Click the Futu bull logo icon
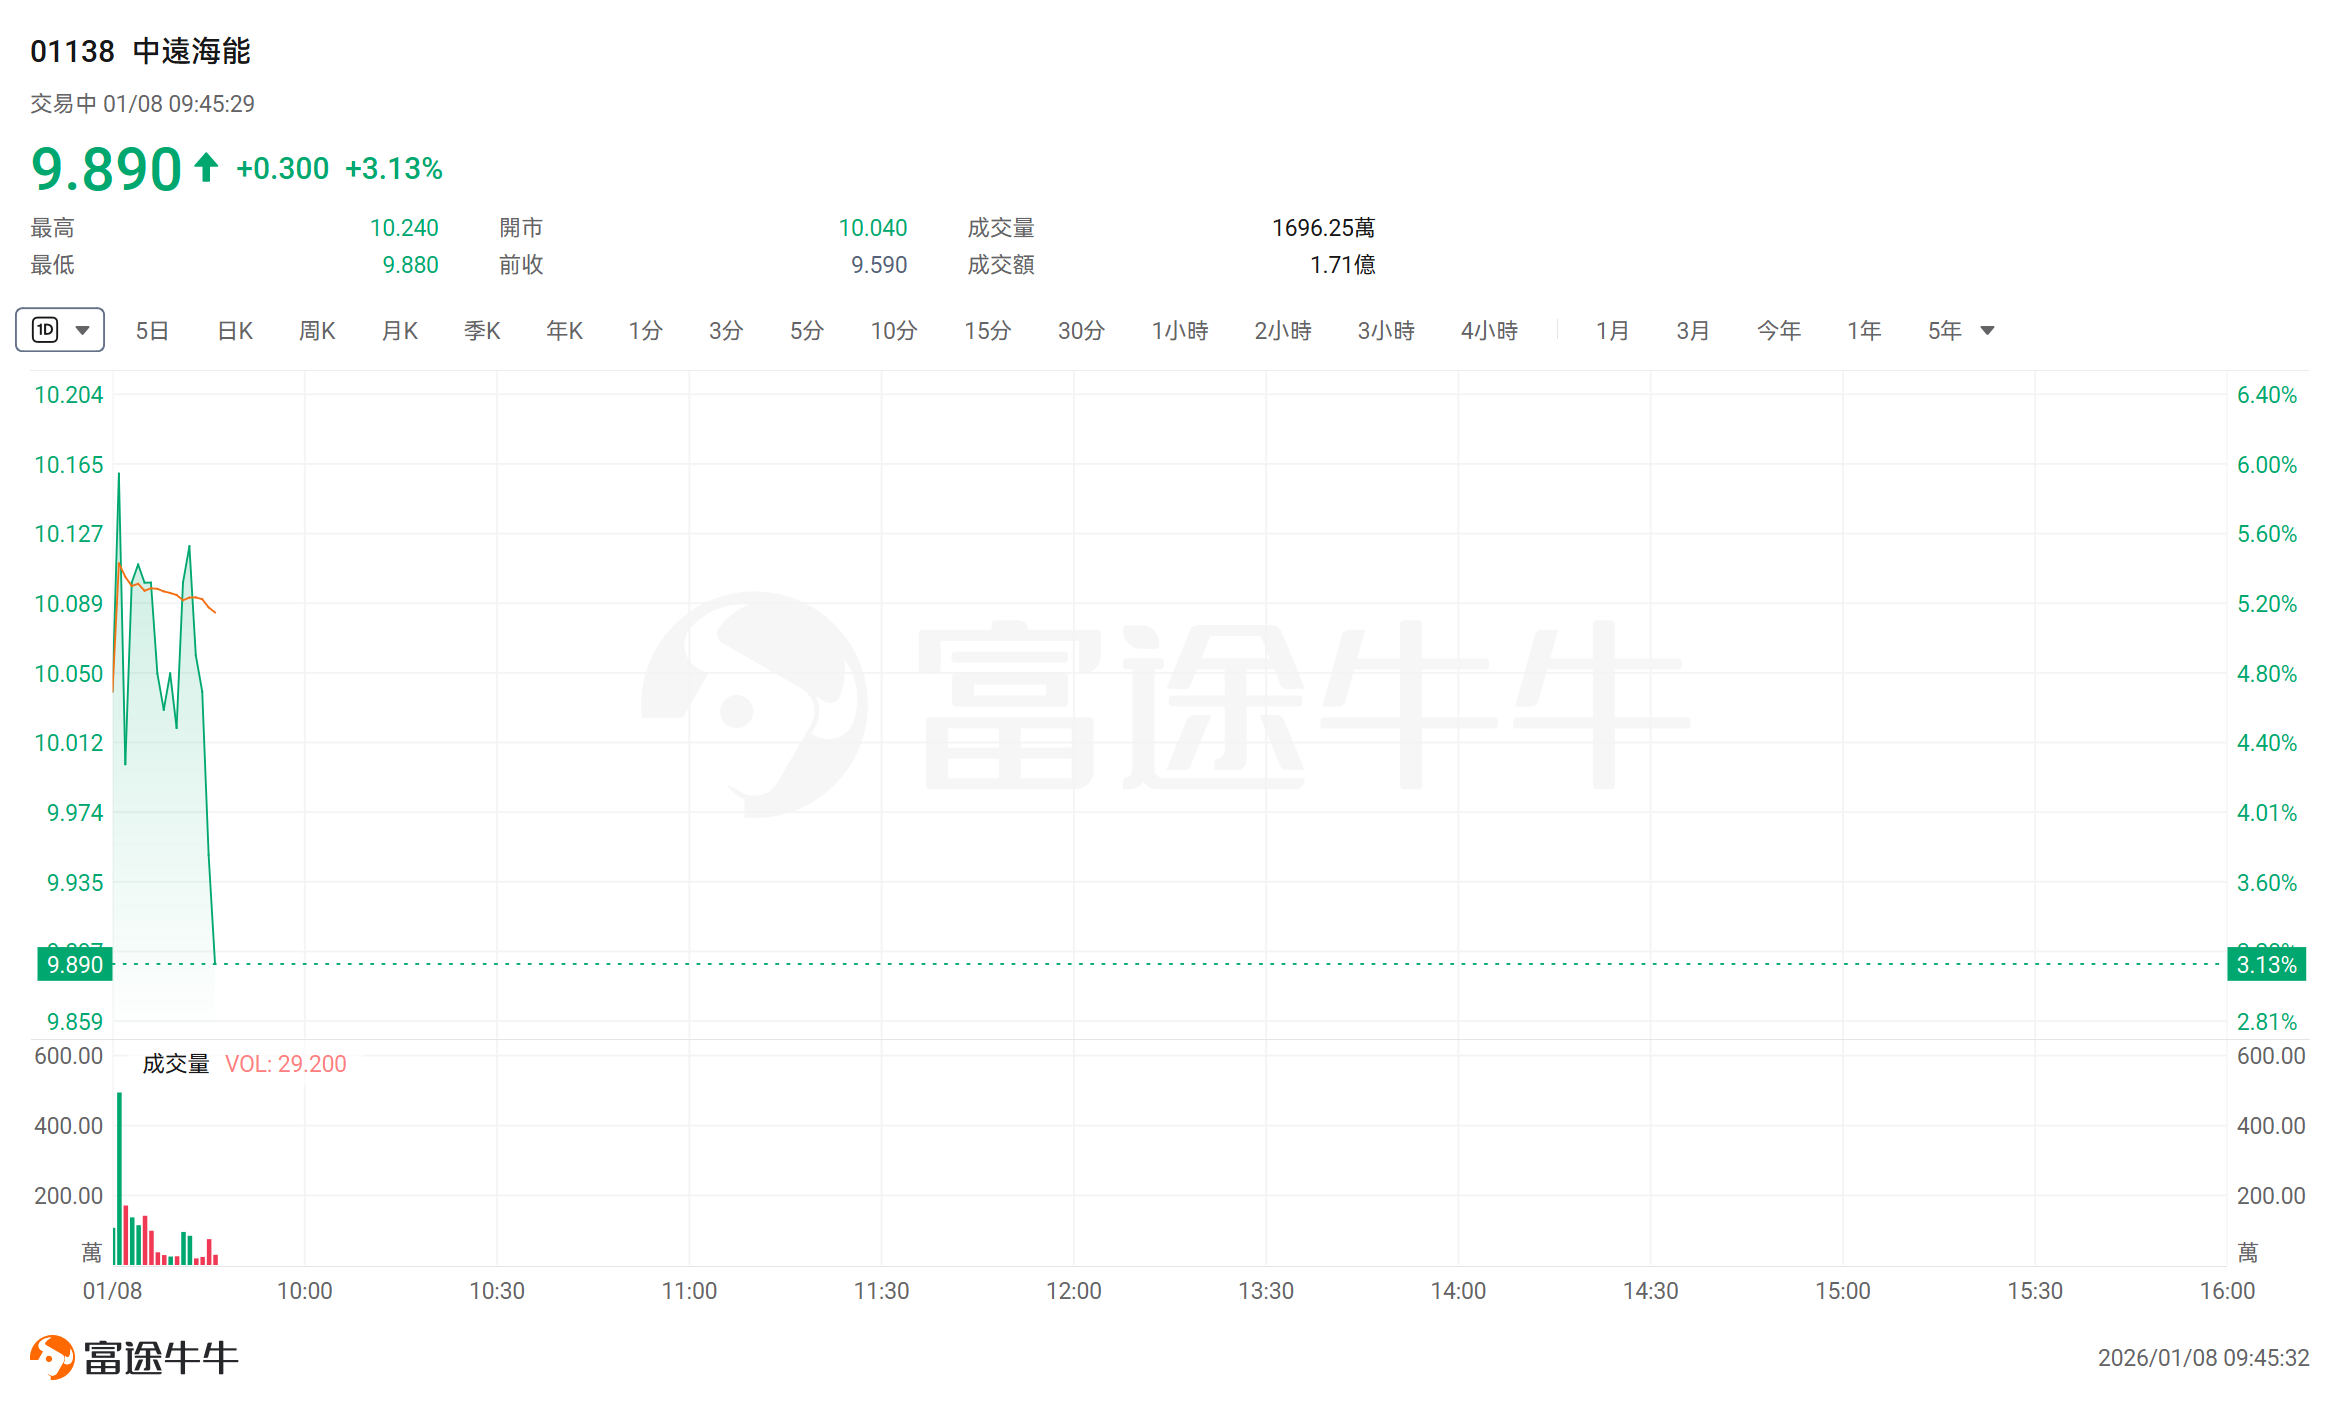 pos(52,1357)
